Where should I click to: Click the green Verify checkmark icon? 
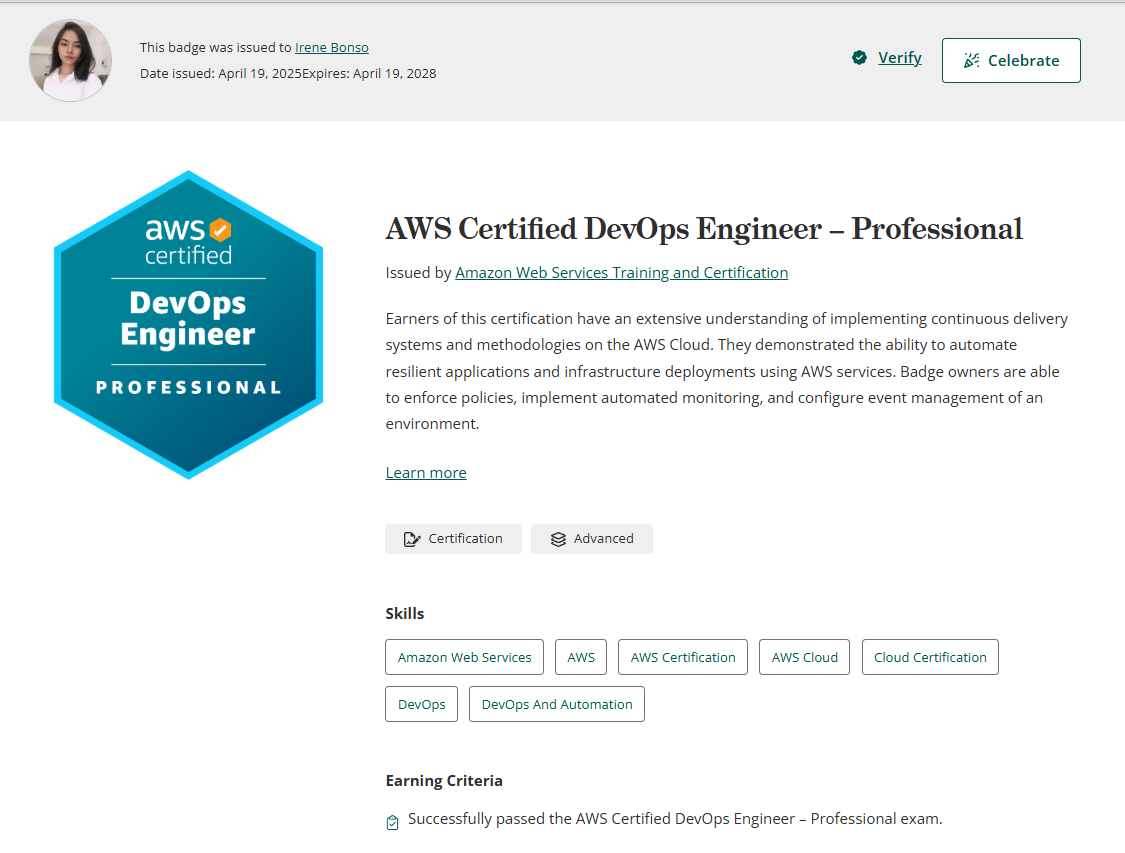coord(859,58)
